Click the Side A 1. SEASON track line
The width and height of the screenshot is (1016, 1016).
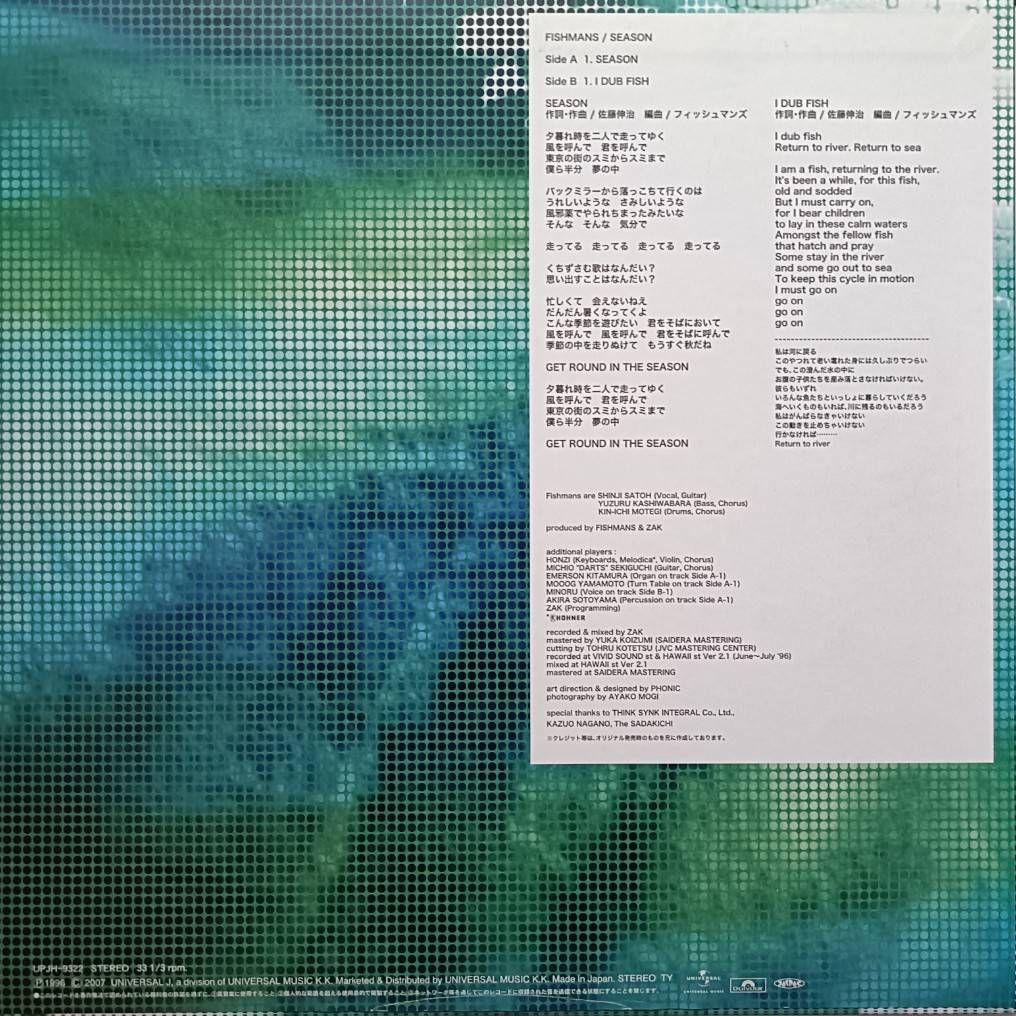pos(591,60)
